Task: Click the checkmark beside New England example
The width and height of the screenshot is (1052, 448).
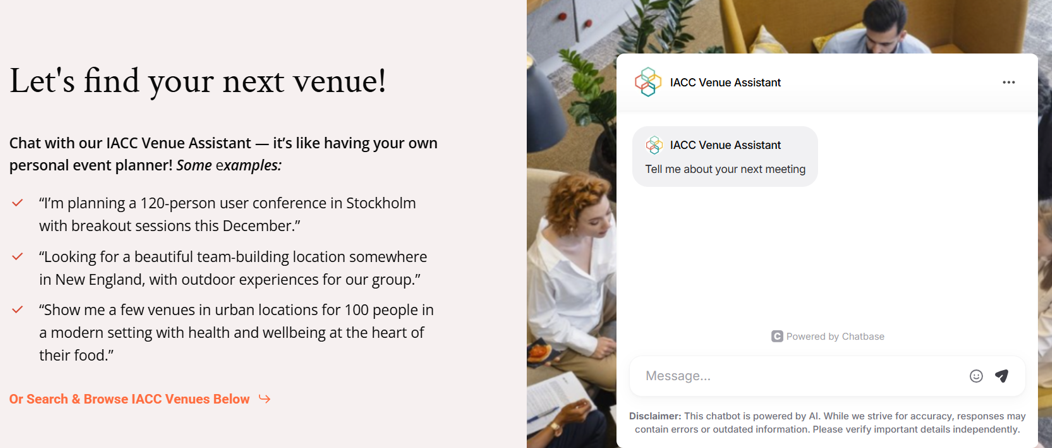Action: 17,256
